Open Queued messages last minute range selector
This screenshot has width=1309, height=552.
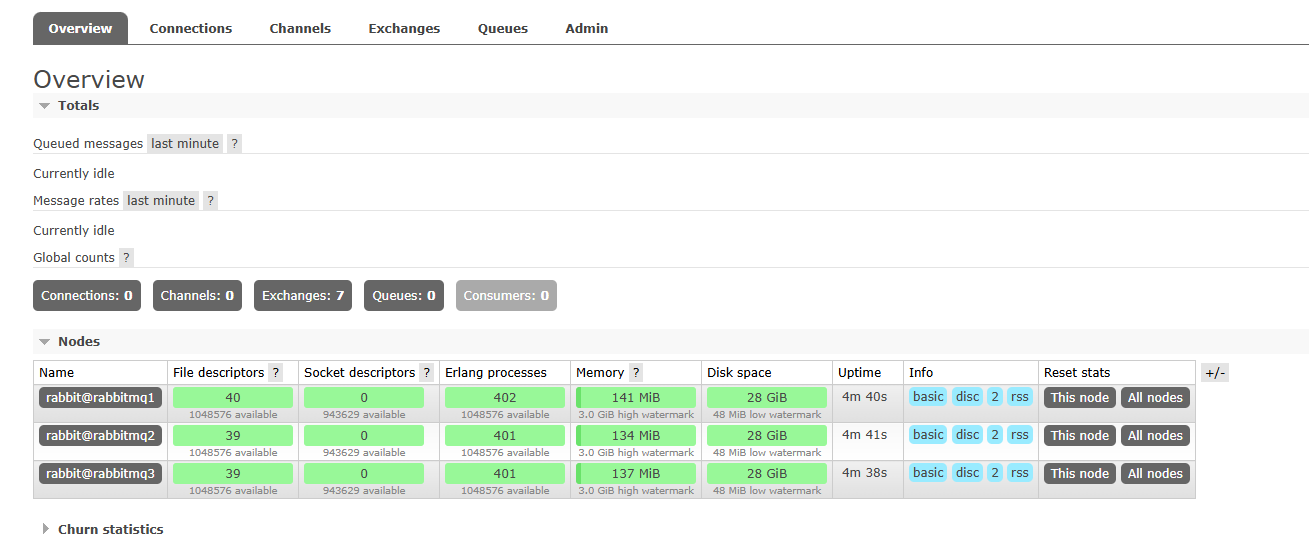coord(185,144)
